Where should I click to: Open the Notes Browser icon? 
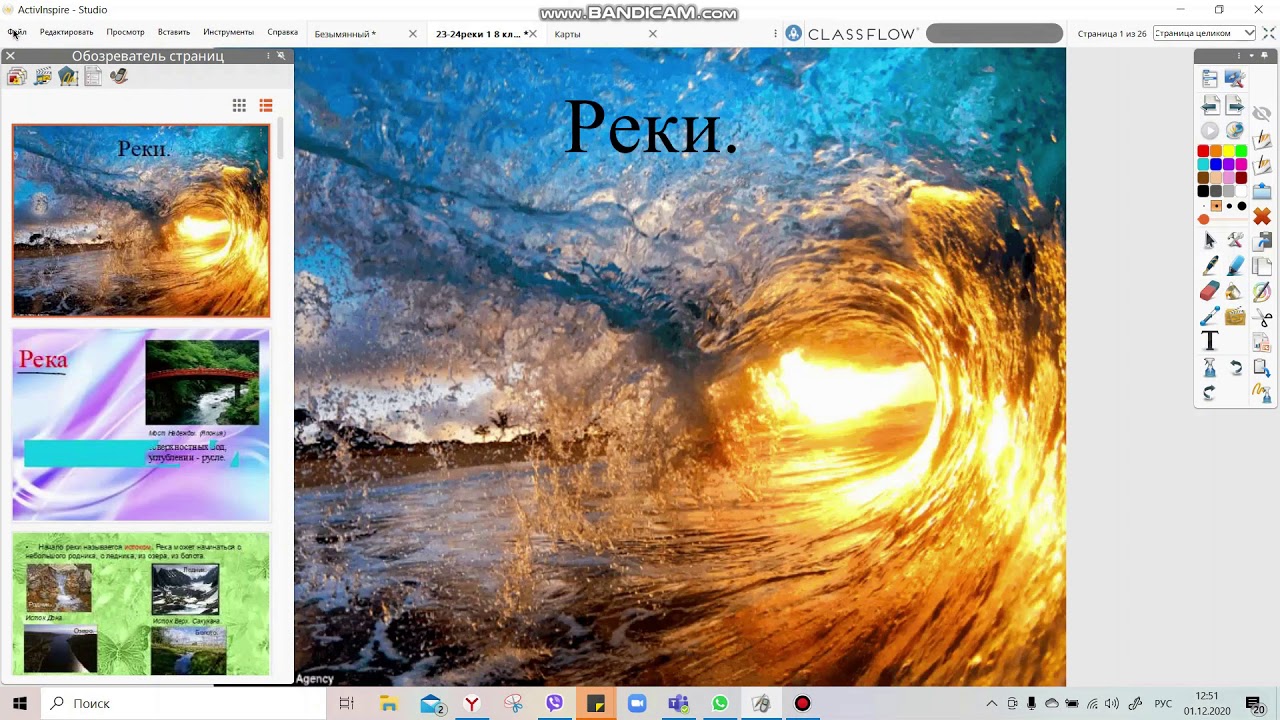(93, 76)
